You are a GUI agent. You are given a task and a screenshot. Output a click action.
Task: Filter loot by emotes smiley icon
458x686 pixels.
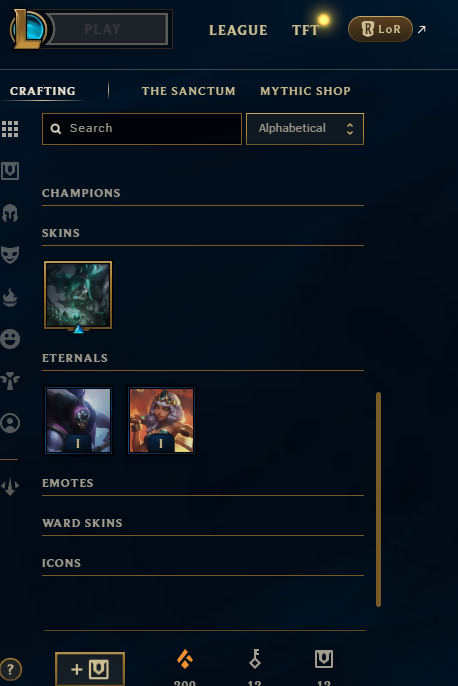(x=10, y=339)
